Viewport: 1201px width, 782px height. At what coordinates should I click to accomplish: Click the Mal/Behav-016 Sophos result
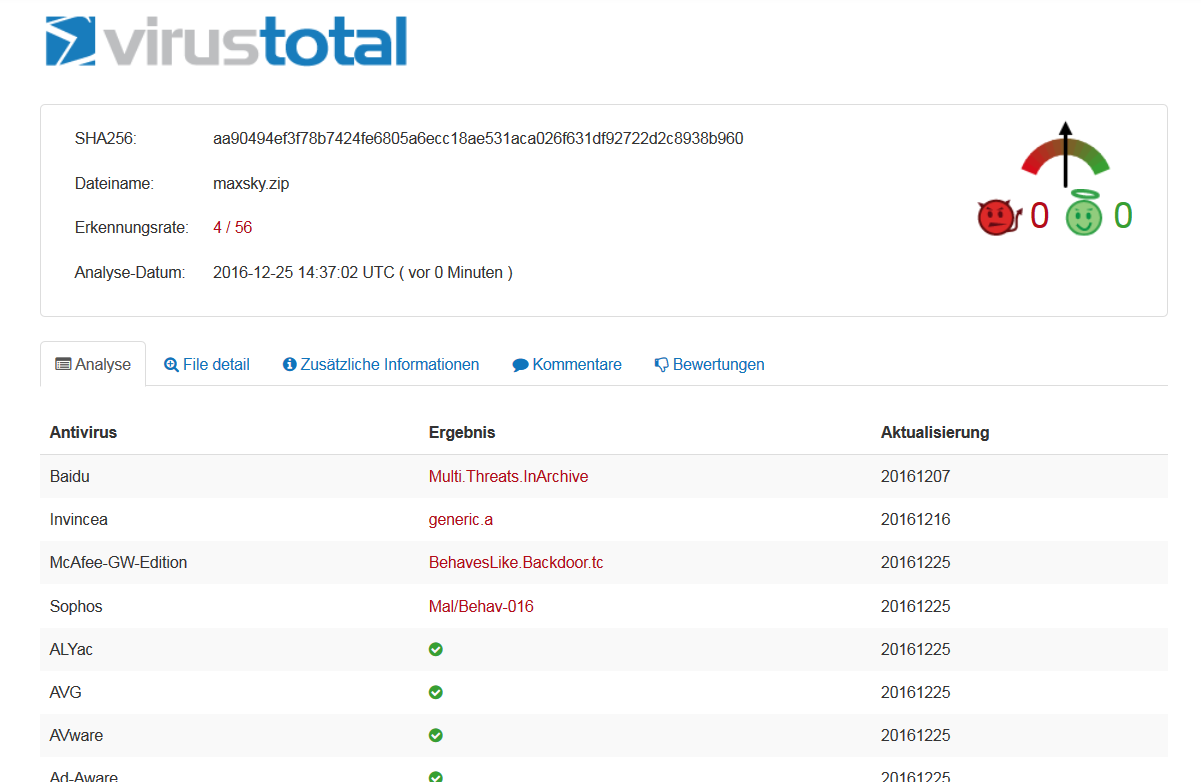[481, 606]
